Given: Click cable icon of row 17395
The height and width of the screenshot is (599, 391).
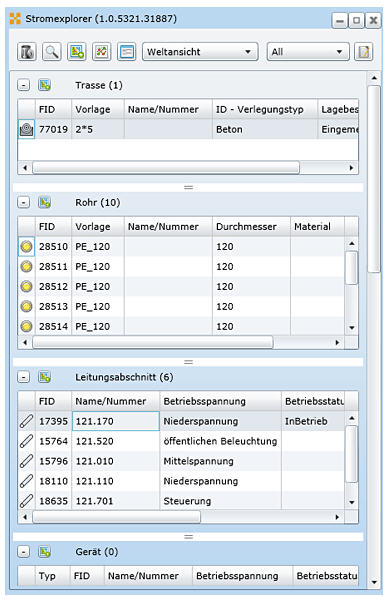Looking at the screenshot, I should (26, 421).
